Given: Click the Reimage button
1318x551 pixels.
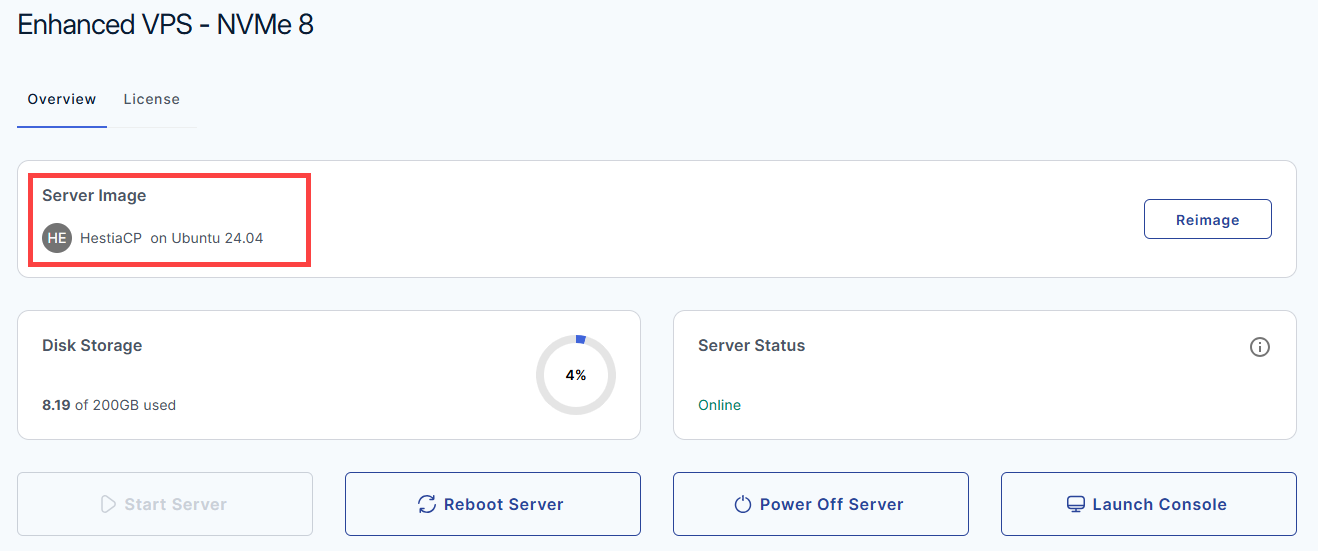Looking at the screenshot, I should point(1208,219).
